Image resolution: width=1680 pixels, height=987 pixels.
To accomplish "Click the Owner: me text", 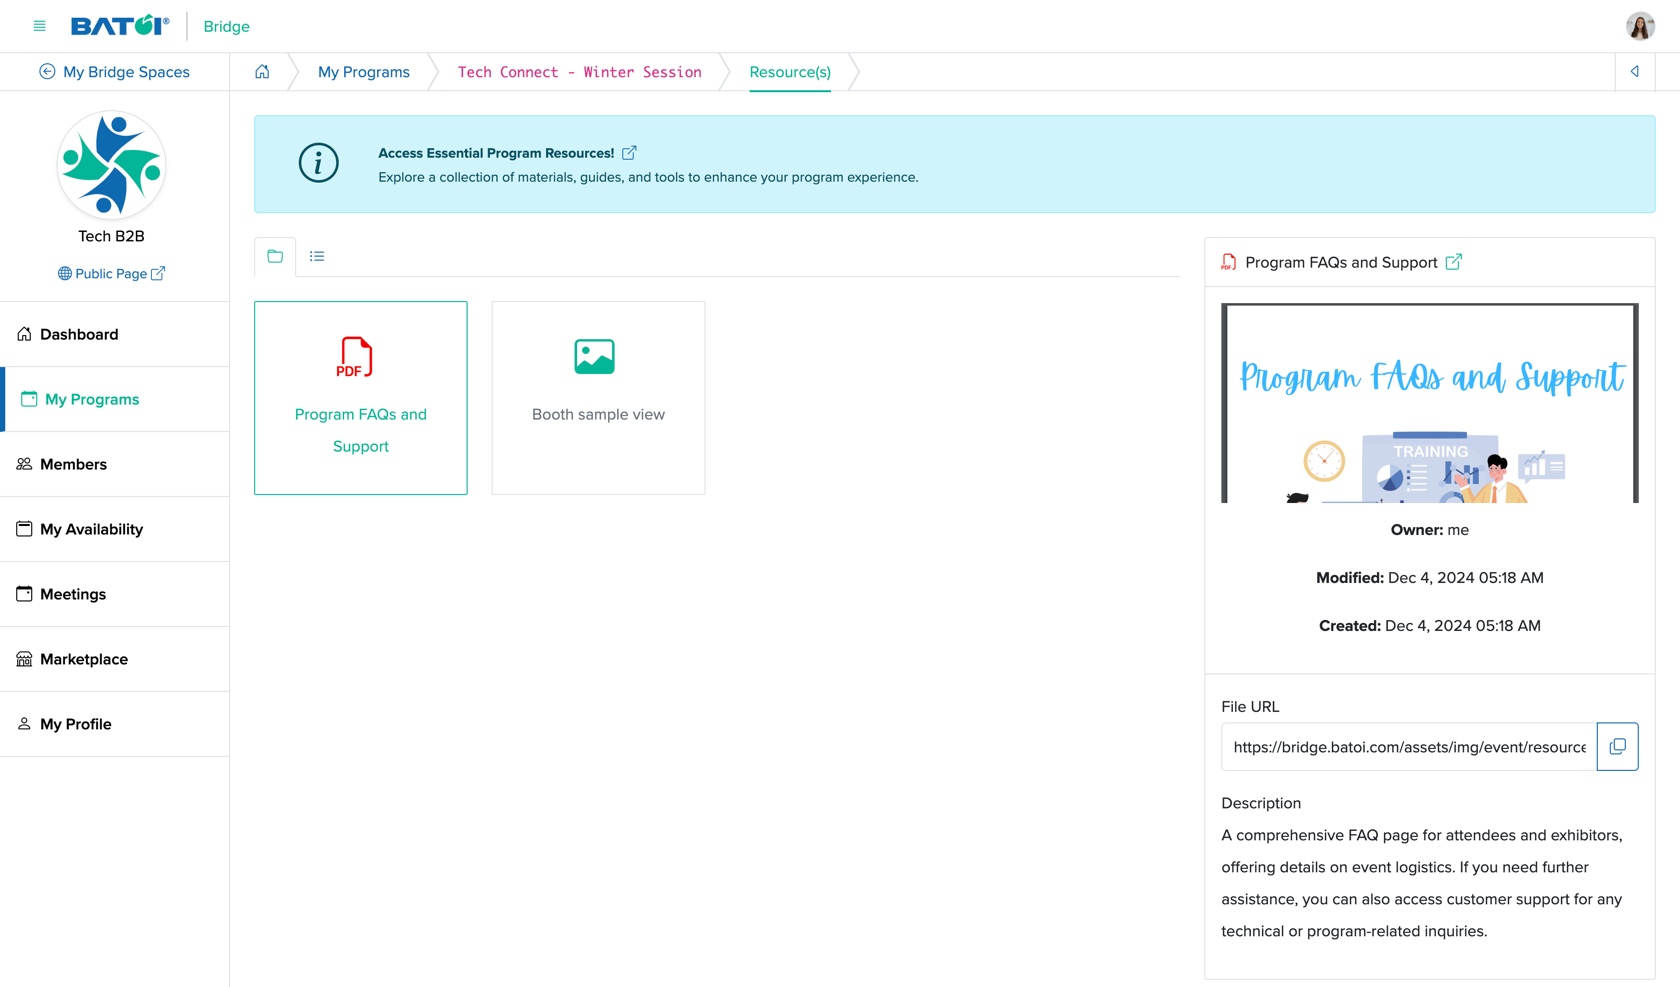I will coord(1430,530).
